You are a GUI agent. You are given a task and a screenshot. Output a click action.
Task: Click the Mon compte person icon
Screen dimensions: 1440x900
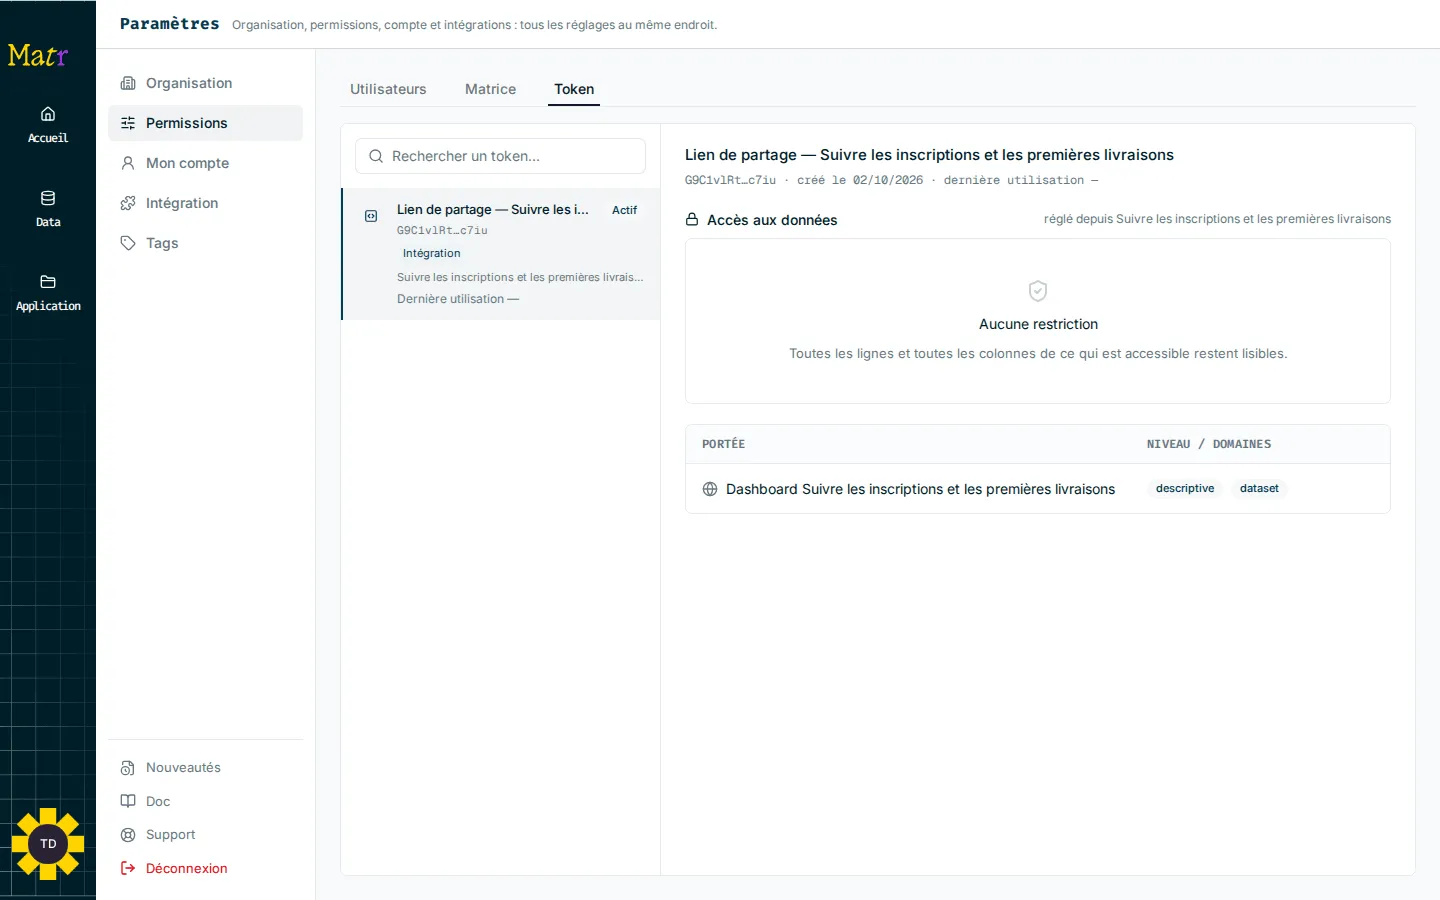pyautogui.click(x=128, y=163)
